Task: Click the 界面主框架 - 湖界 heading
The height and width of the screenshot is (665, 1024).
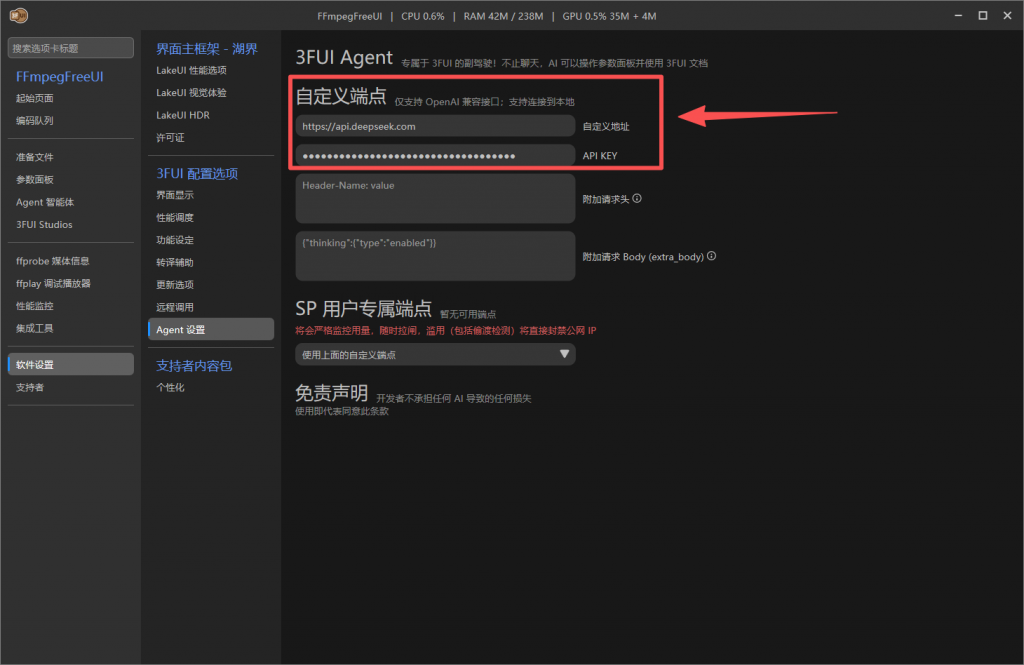Action: coord(206,49)
